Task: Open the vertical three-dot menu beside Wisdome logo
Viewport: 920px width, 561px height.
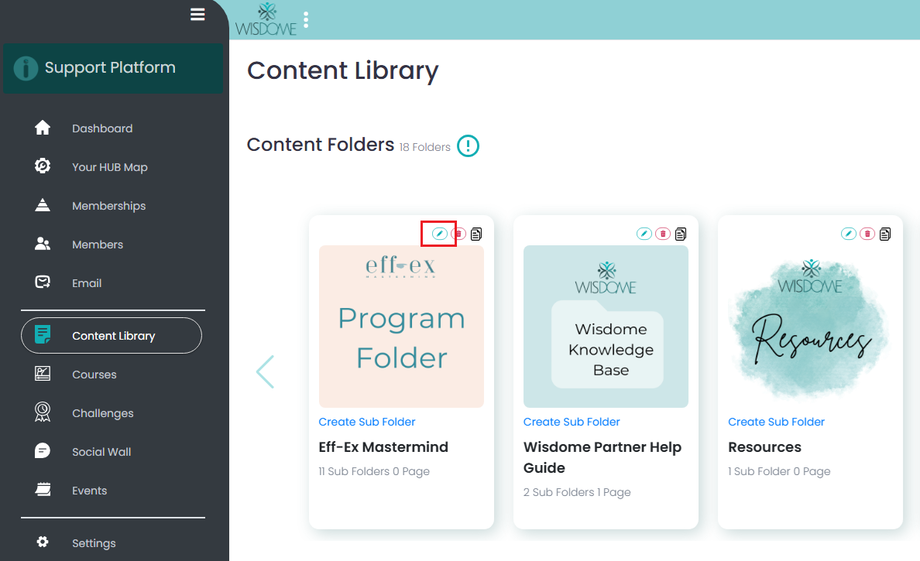Action: click(306, 19)
